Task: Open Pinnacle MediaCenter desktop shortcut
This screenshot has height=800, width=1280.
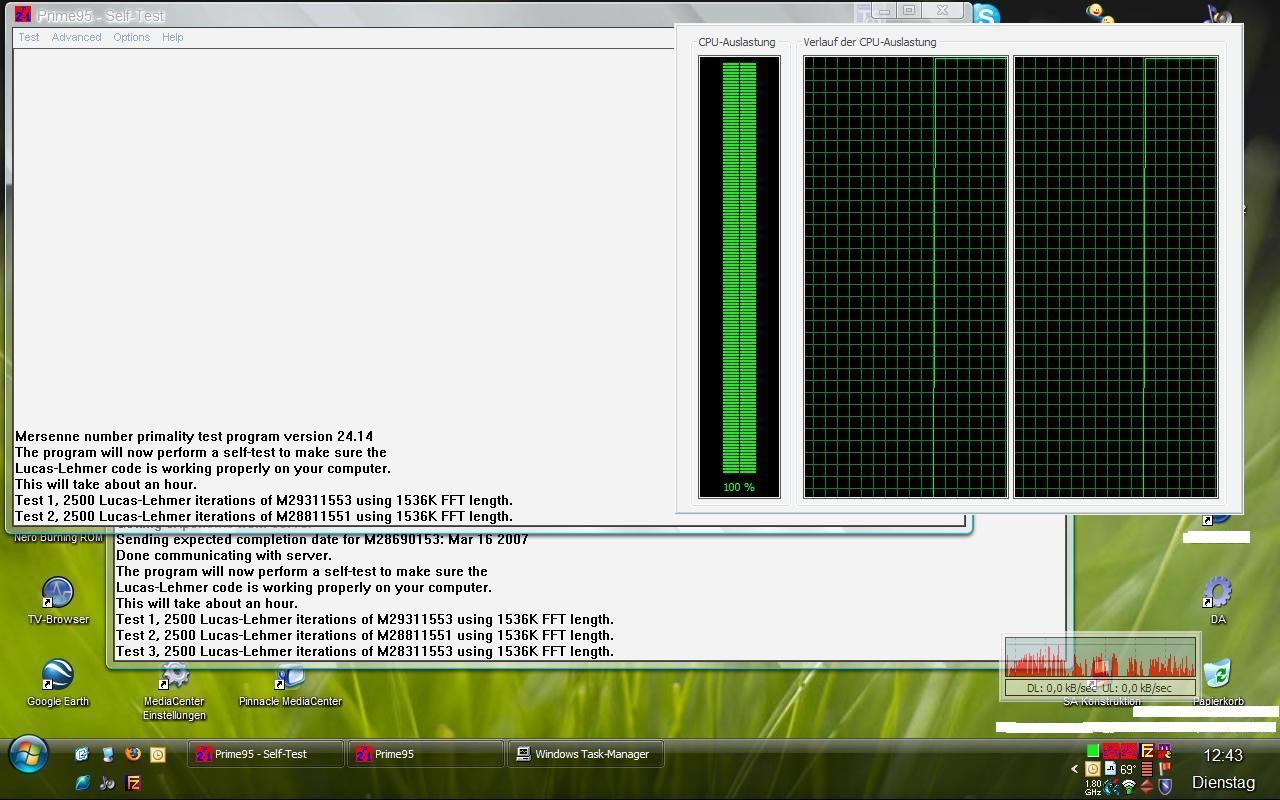Action: click(x=290, y=685)
